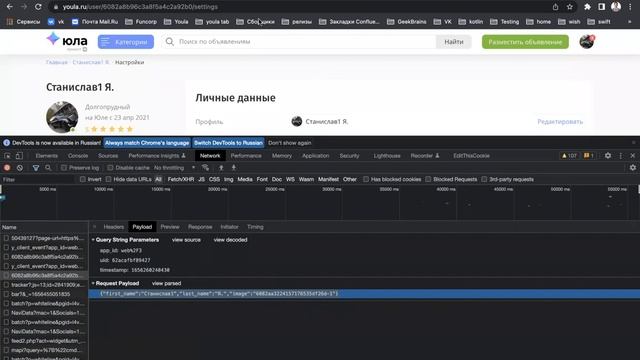Bookmark this page with the star icon
This screenshot has width=640, height=360.
pyautogui.click(x=569, y=7)
